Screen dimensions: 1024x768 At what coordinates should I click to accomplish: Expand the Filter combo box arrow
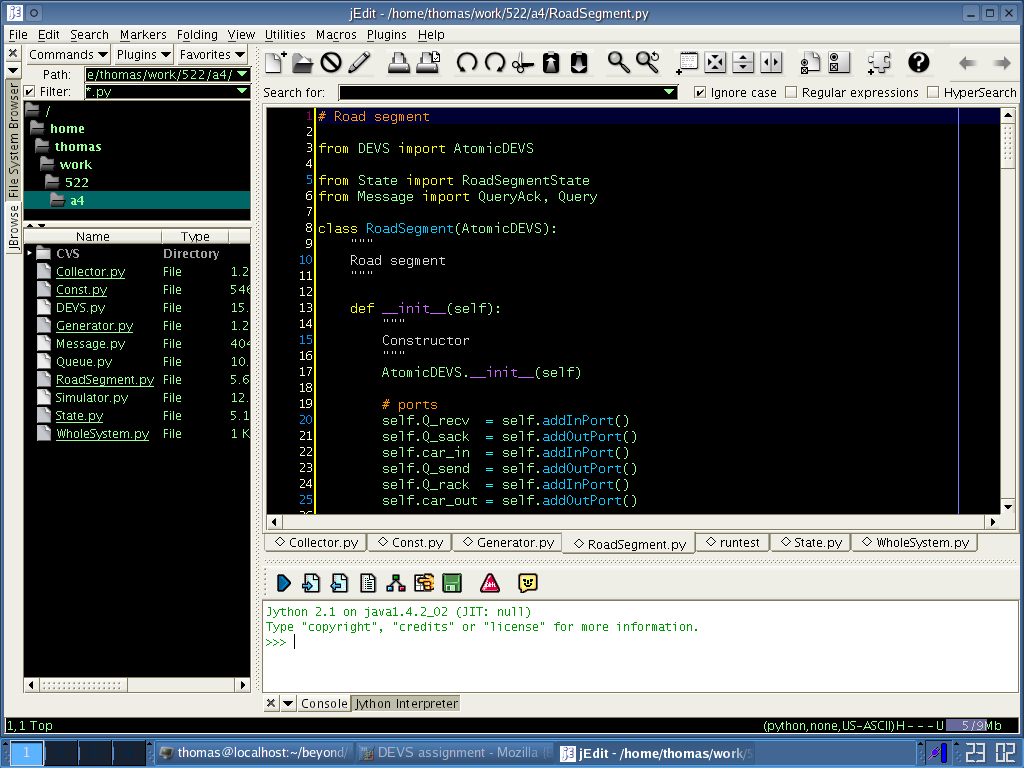point(242,91)
